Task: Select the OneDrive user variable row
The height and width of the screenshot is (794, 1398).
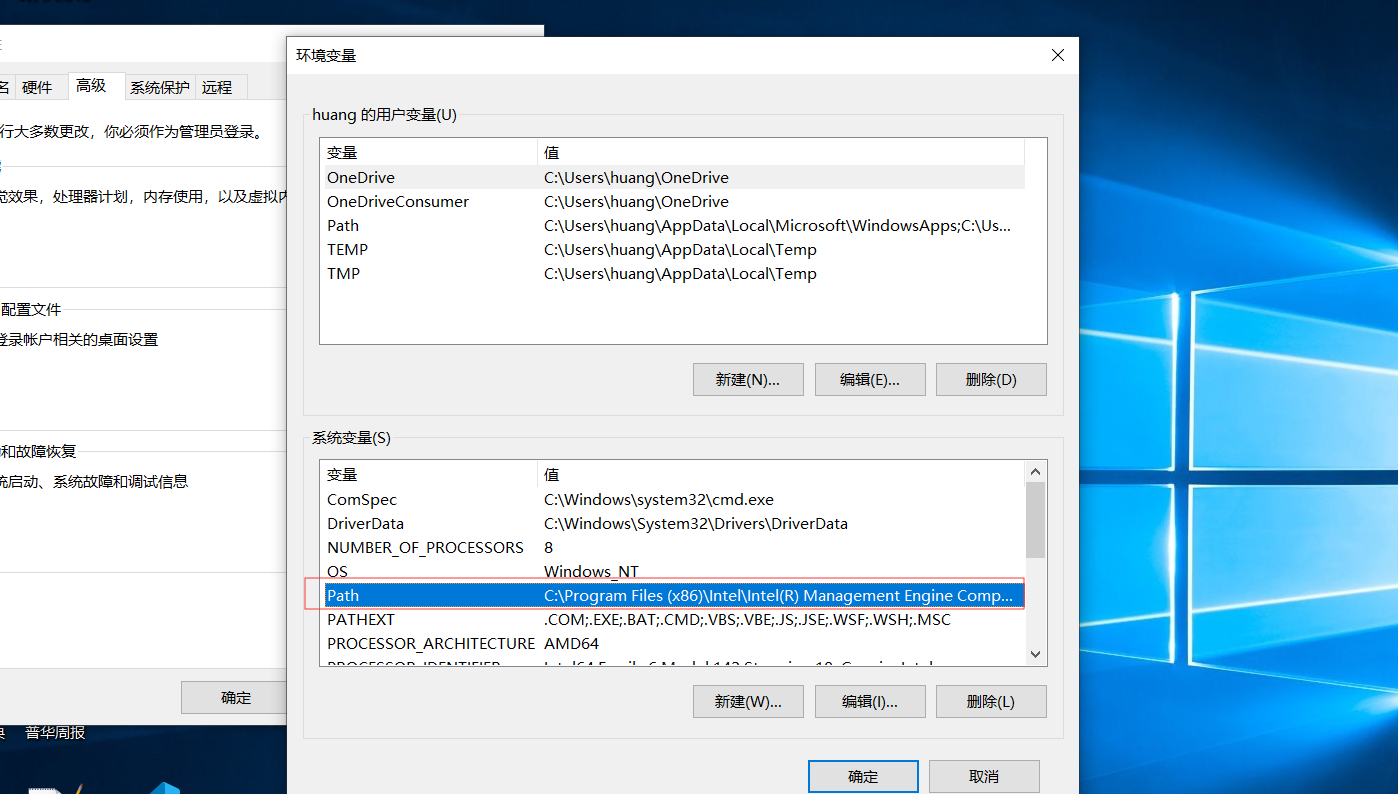Action: click(672, 178)
